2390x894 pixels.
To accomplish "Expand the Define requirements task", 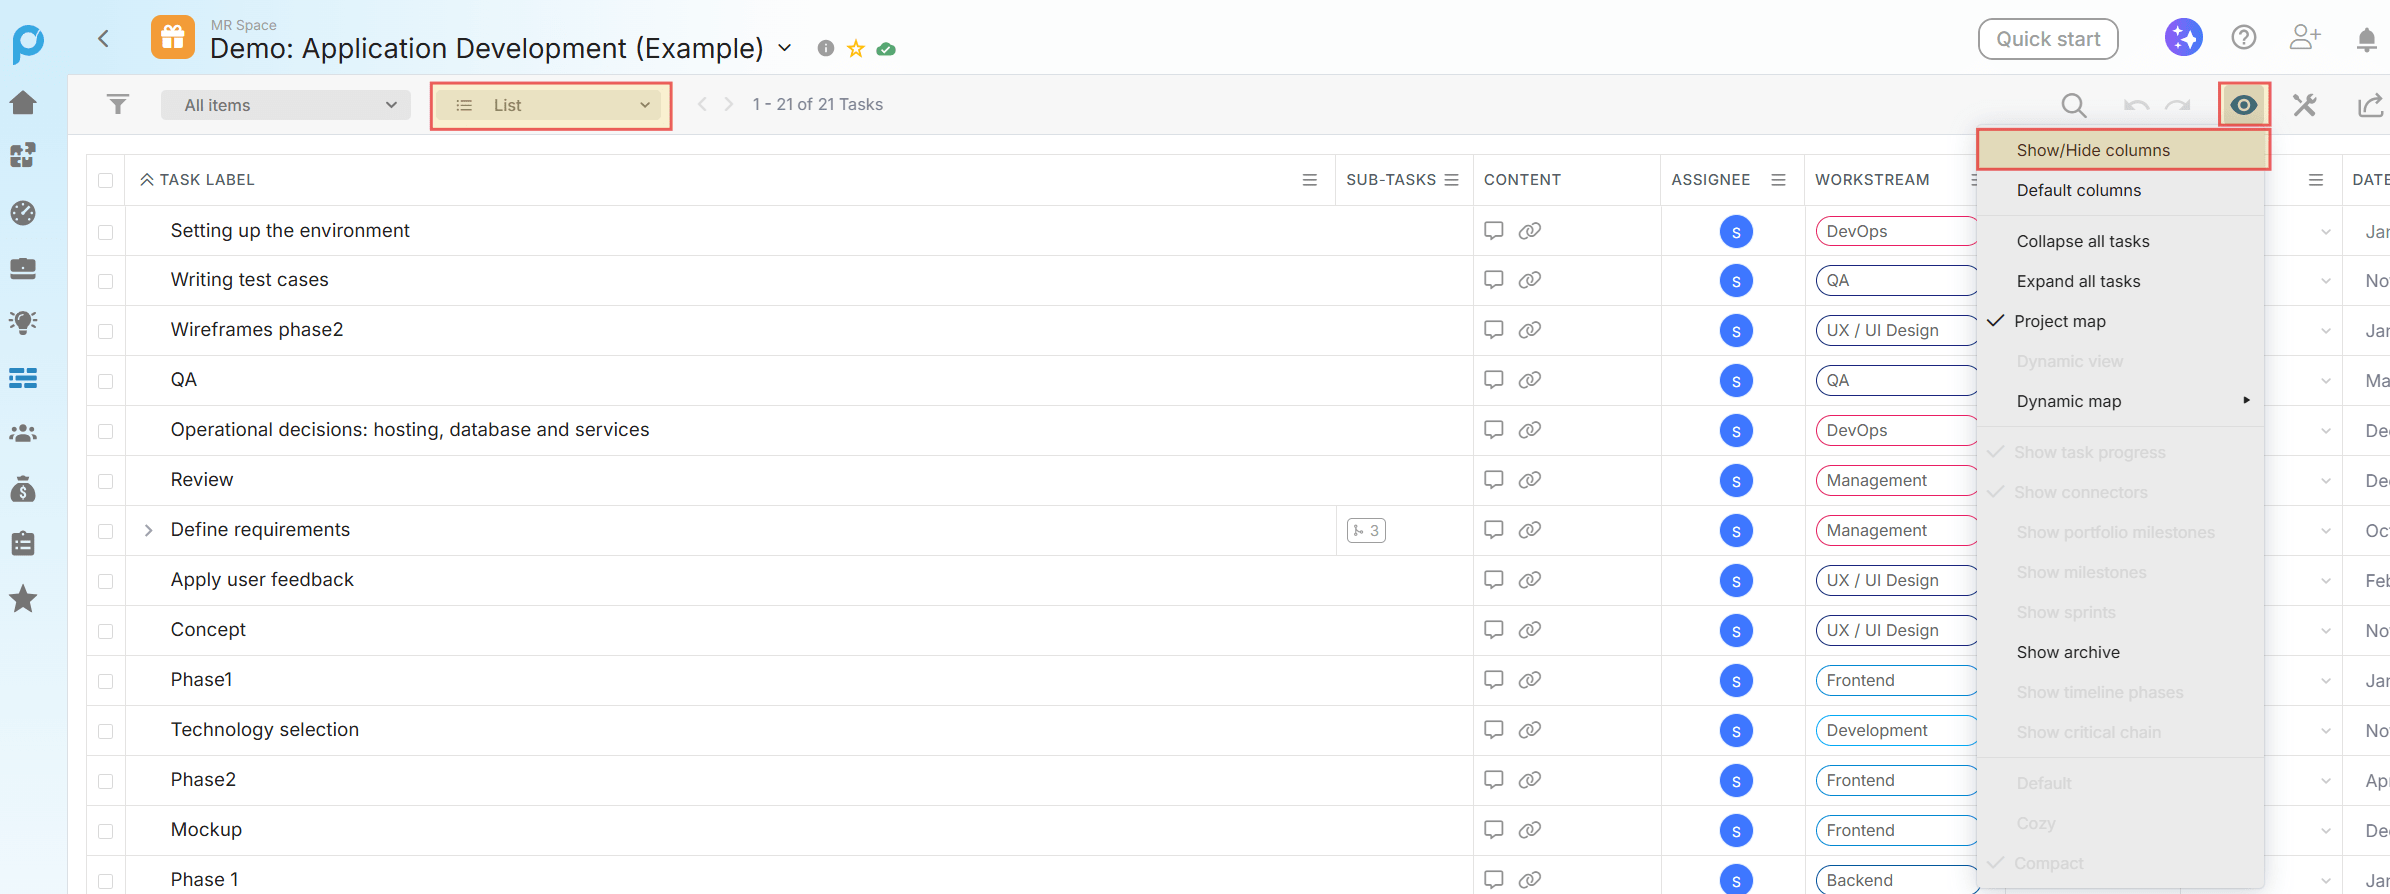I will pos(148,530).
